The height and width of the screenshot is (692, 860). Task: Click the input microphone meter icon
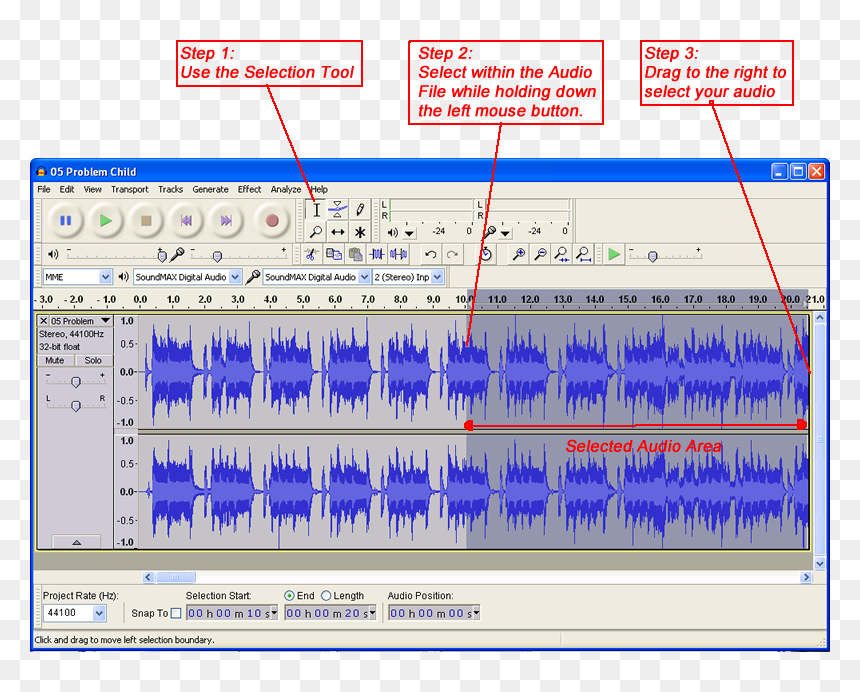(x=489, y=232)
